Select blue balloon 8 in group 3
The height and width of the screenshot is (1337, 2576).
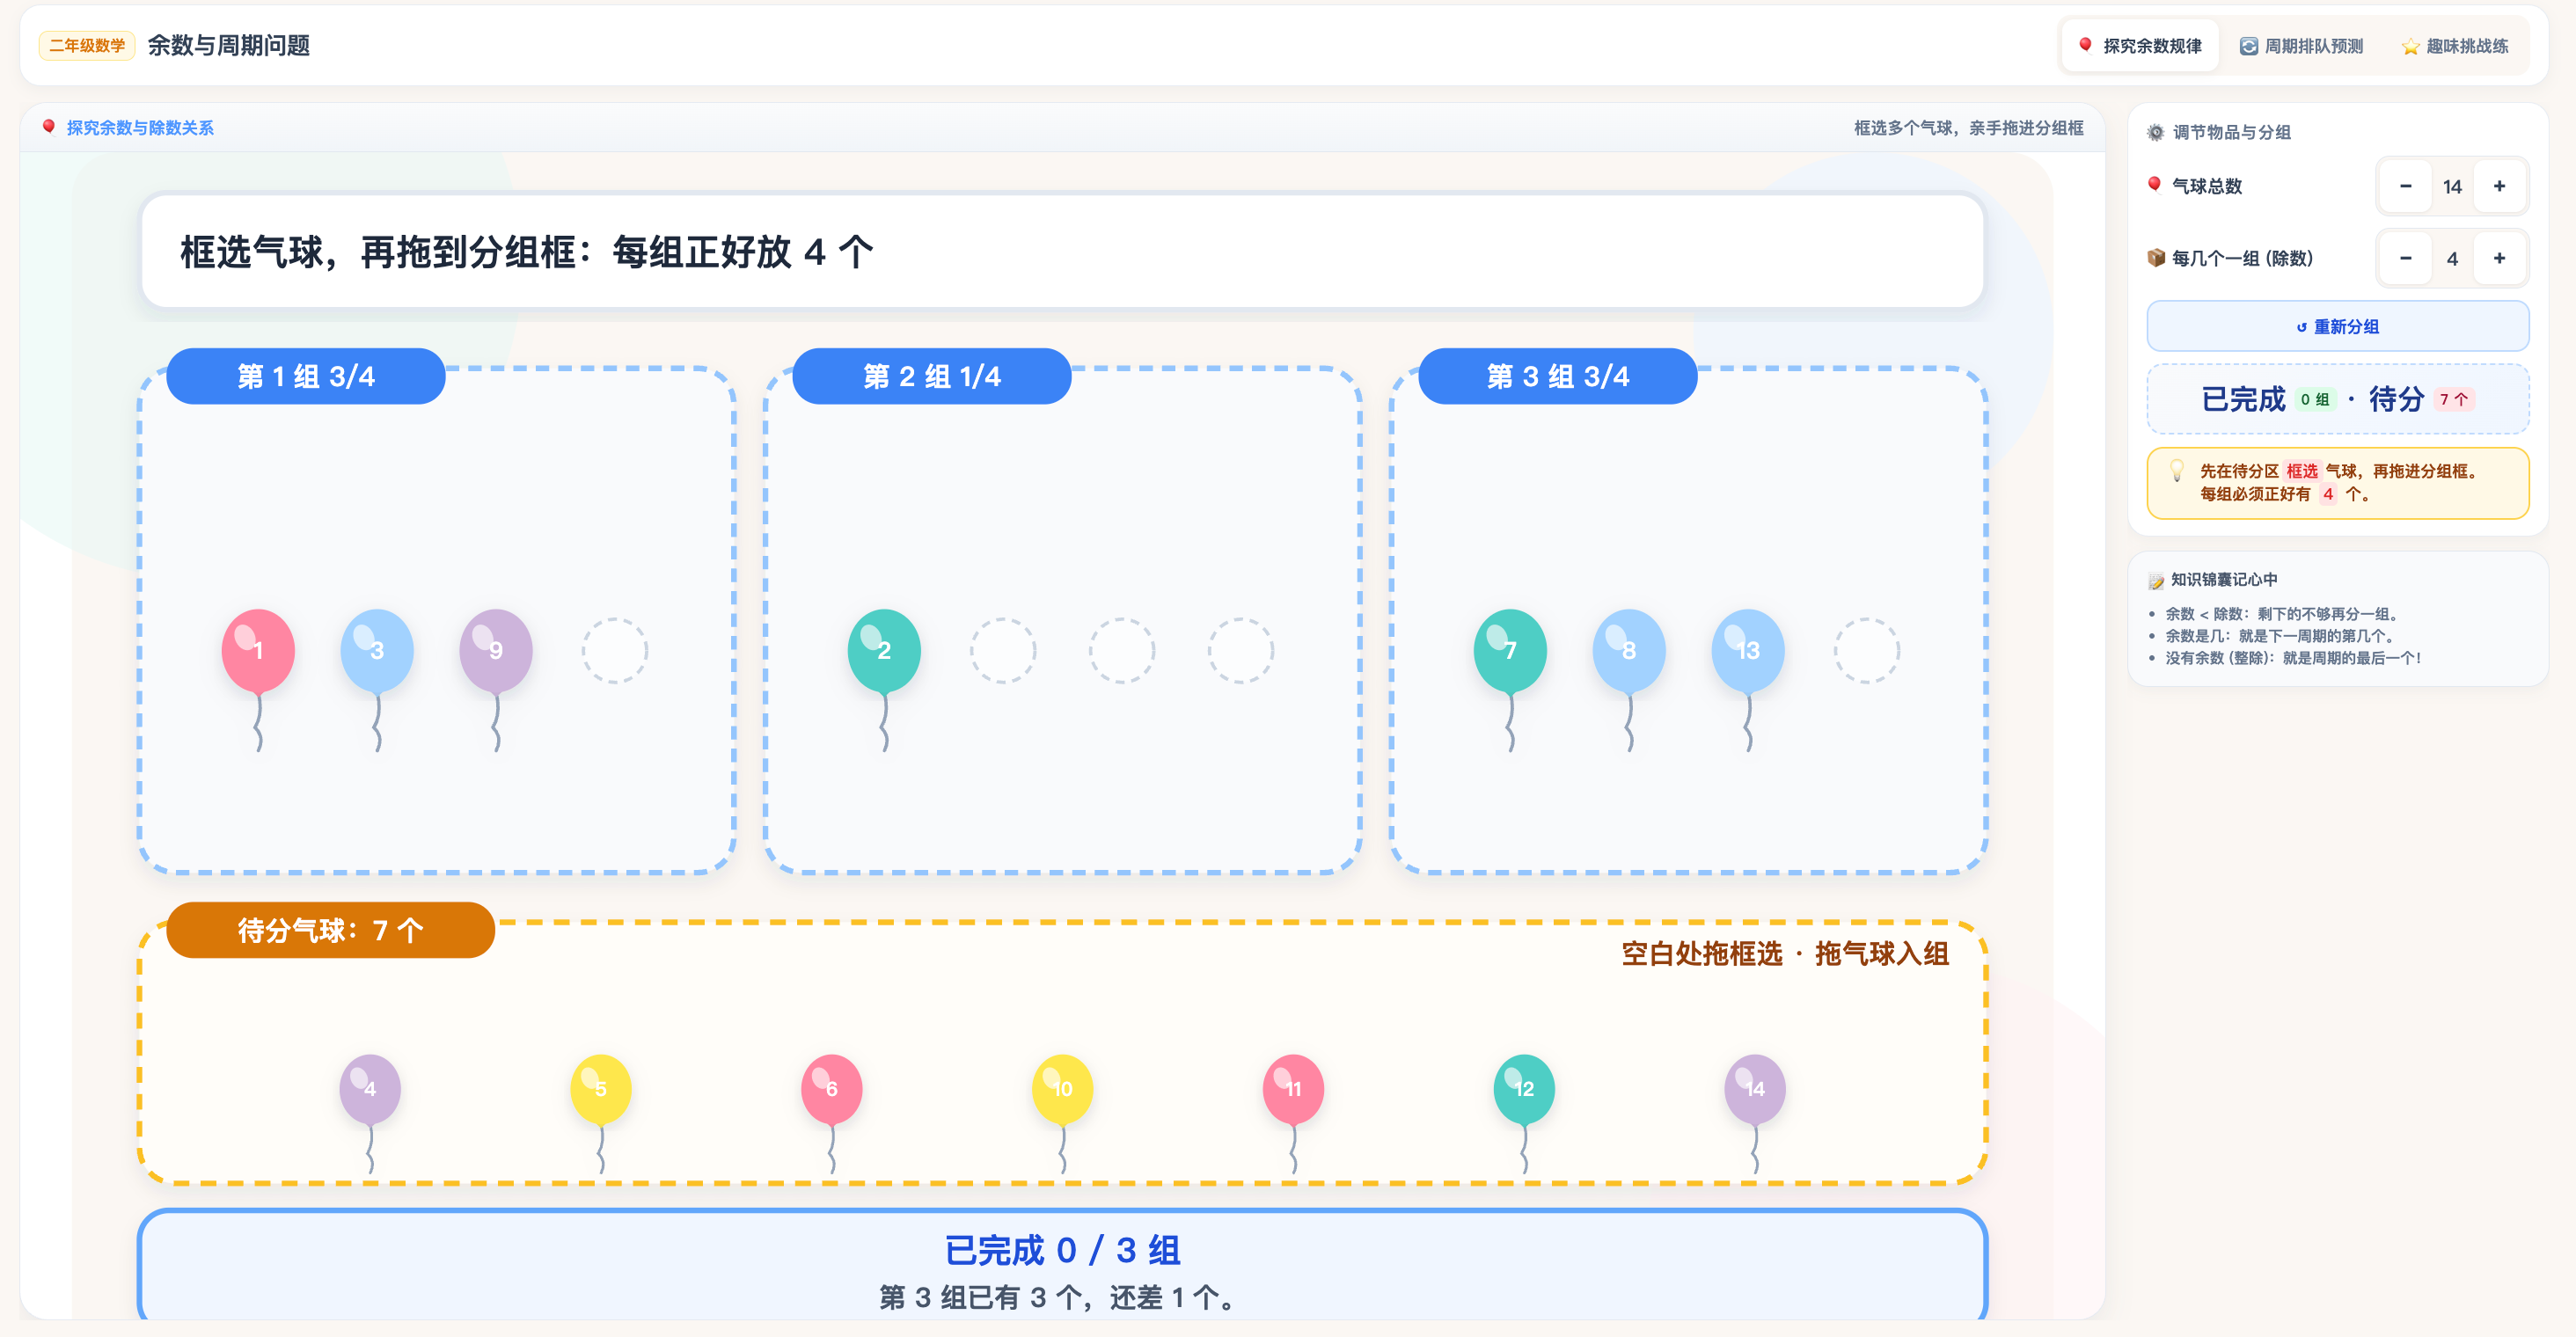1629,651
